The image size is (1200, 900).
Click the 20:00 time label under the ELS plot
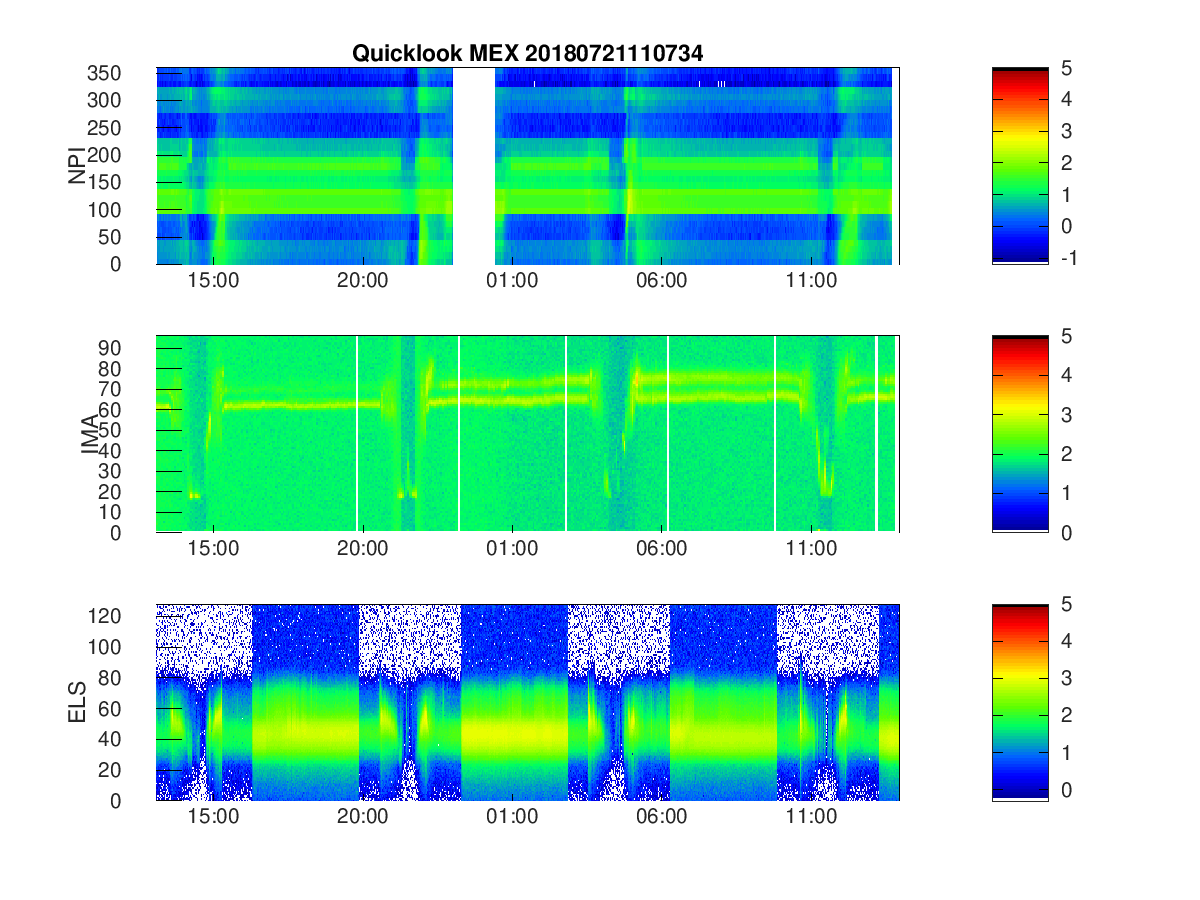(362, 817)
